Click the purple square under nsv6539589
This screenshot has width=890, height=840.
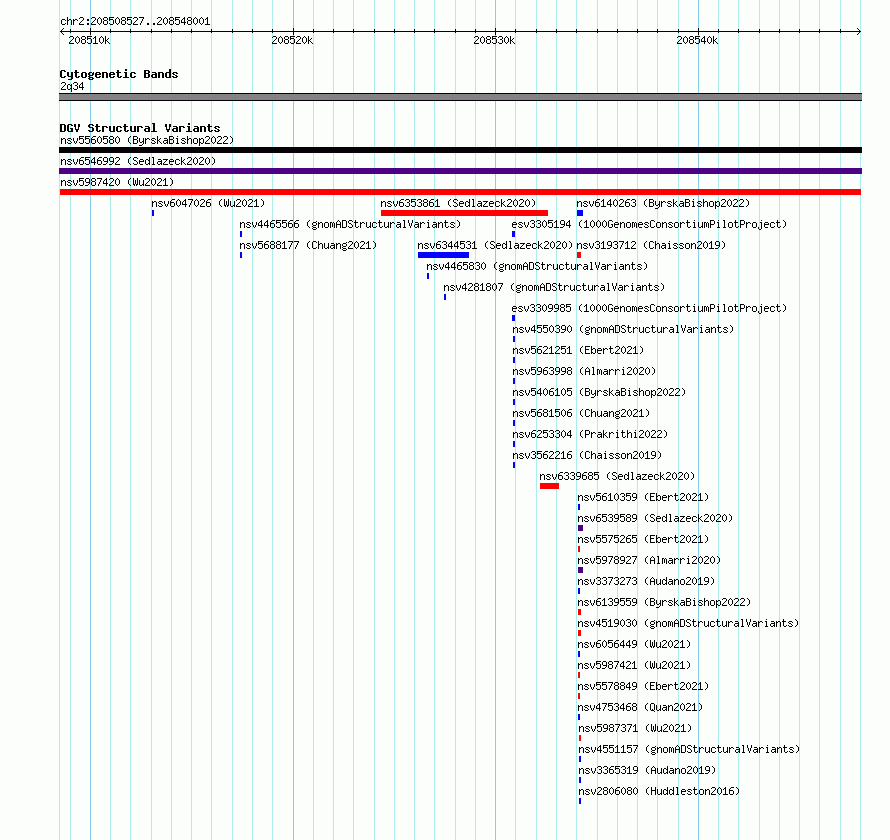[x=581, y=528]
